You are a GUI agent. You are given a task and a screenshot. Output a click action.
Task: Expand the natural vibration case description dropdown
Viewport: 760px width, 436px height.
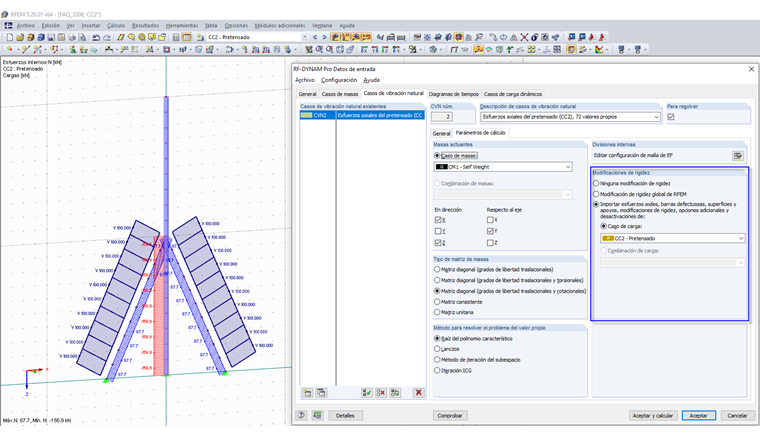click(655, 117)
